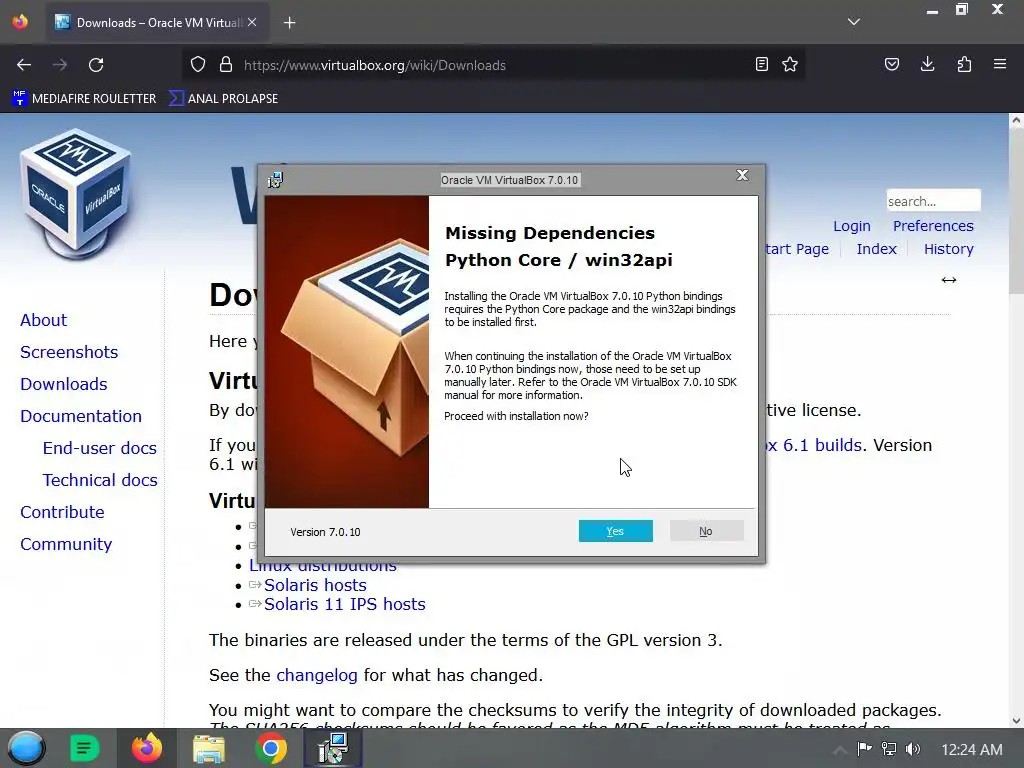This screenshot has height=768, width=1024.
Task: Click the installer icon in dialog title bar
Action: [x=276, y=180]
